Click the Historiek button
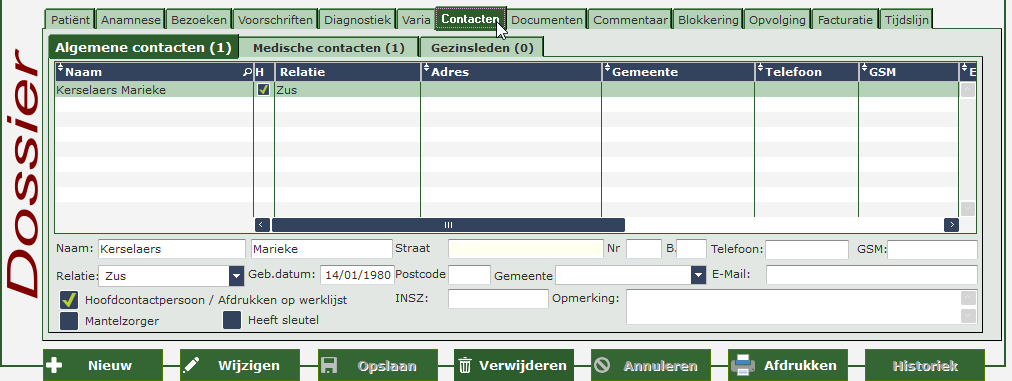Viewport: 1012px width, 381px height. [x=925, y=366]
